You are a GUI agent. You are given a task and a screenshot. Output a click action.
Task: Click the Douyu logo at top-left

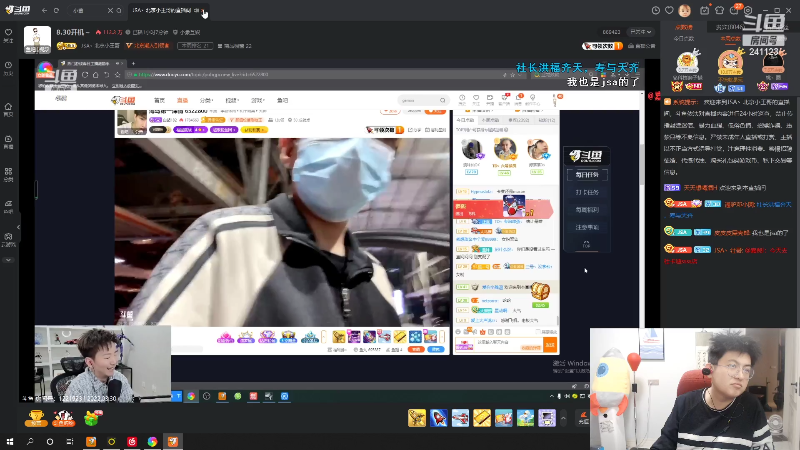click(x=18, y=10)
